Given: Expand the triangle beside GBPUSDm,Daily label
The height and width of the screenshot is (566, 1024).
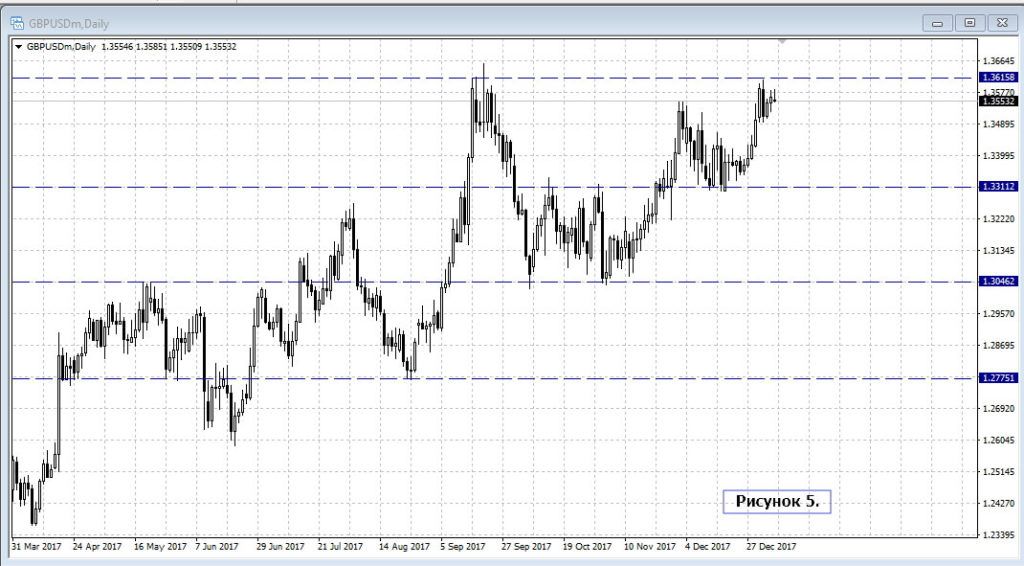Looking at the screenshot, I should pyautogui.click(x=18, y=46).
